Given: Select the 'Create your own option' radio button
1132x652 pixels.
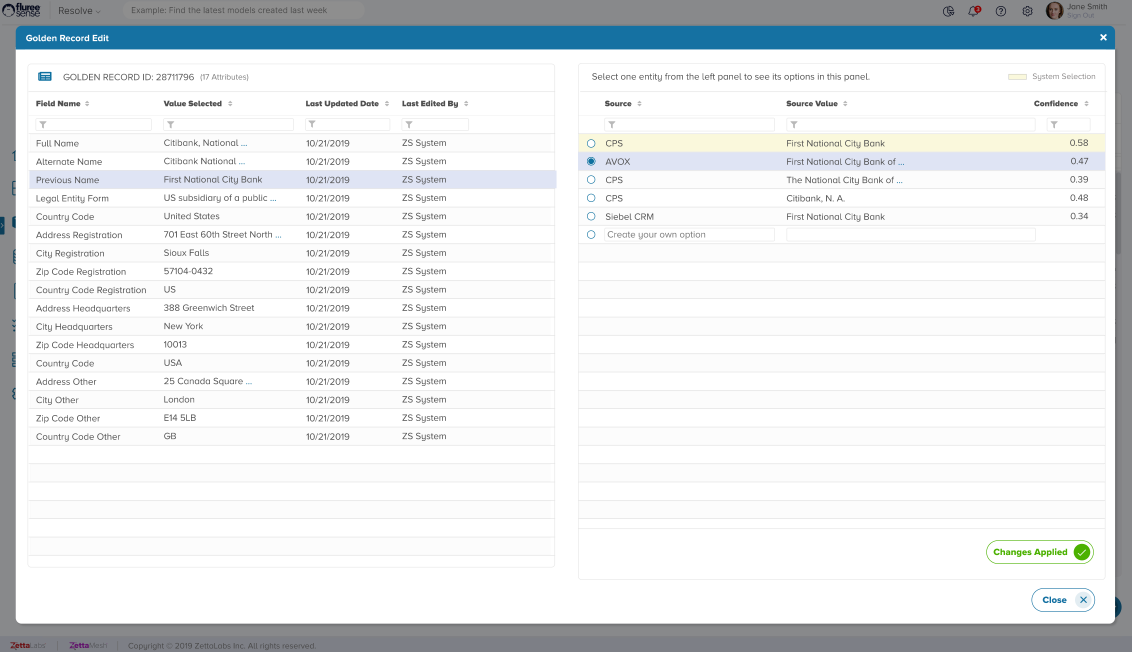Looking at the screenshot, I should pos(591,234).
